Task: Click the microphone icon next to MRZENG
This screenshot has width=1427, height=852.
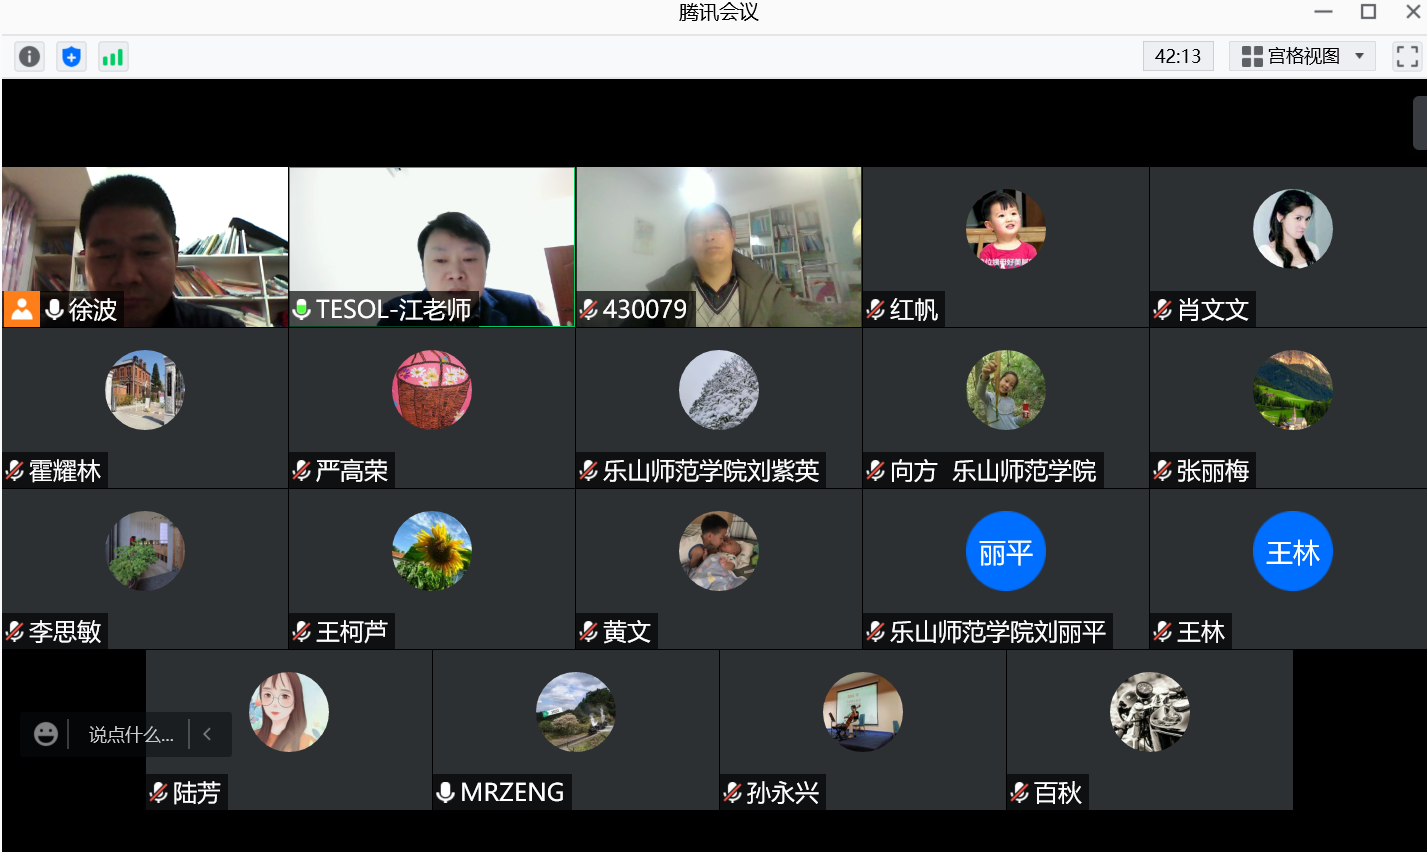Action: [446, 793]
